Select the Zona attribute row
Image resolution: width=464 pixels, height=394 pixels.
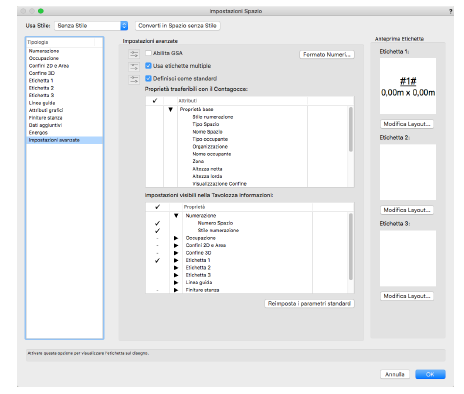point(247,161)
